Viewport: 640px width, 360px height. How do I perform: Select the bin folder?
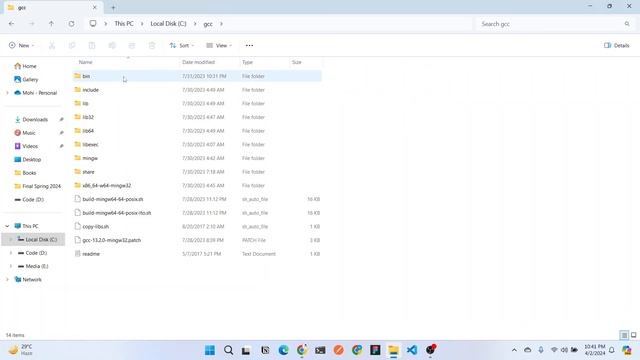(197, 76)
